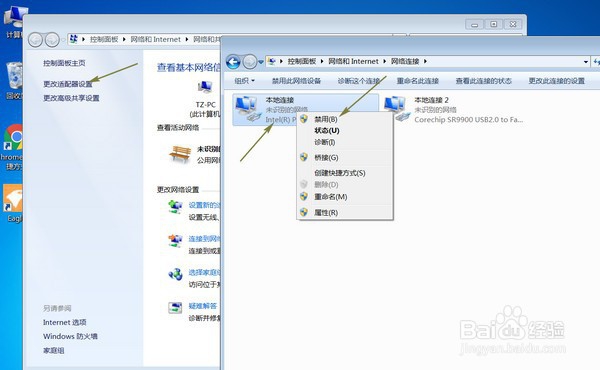
Task: Open recent pages dropdown beside the Forward arrow
Action: click(x=261, y=62)
